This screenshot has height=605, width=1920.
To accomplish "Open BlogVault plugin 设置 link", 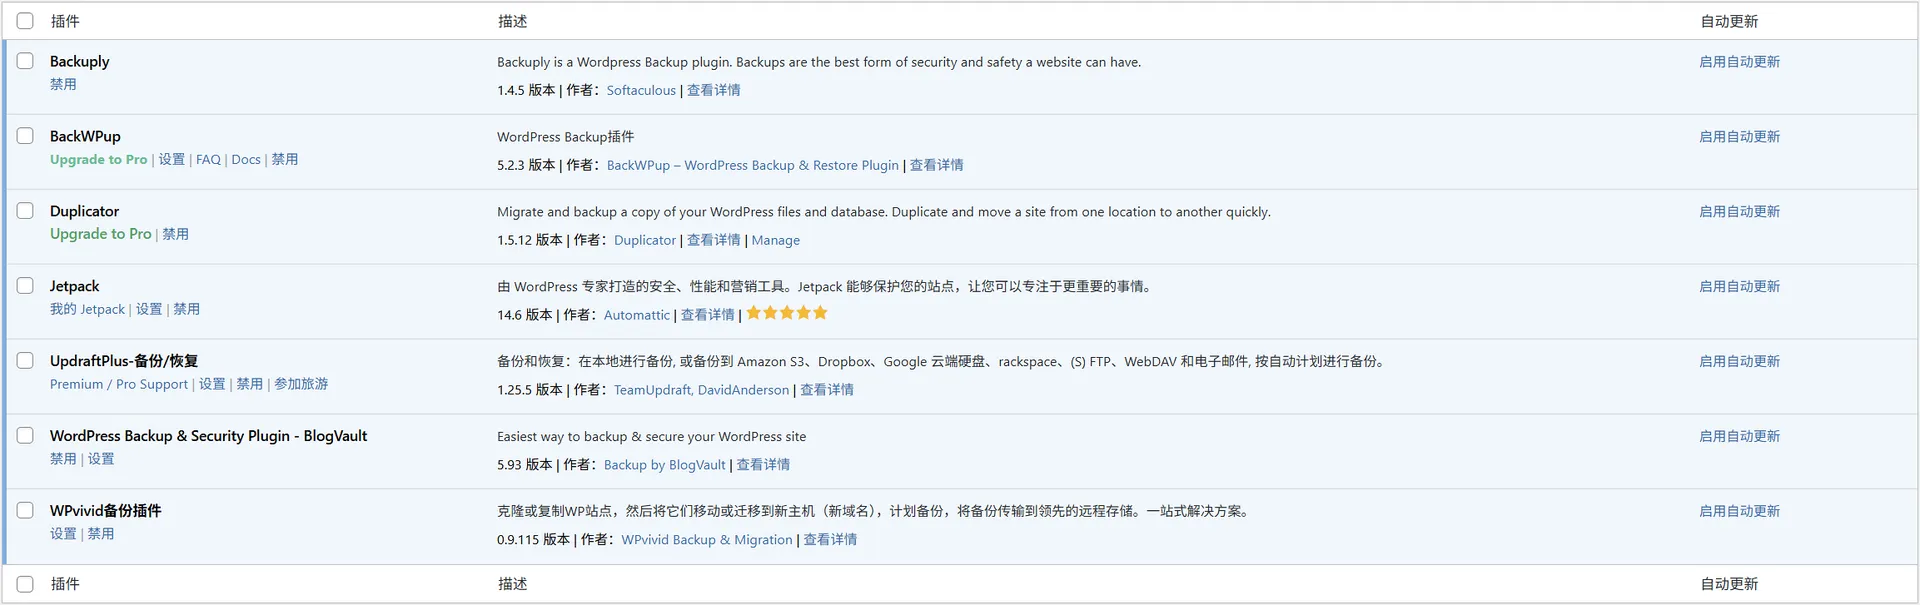I will click(101, 459).
